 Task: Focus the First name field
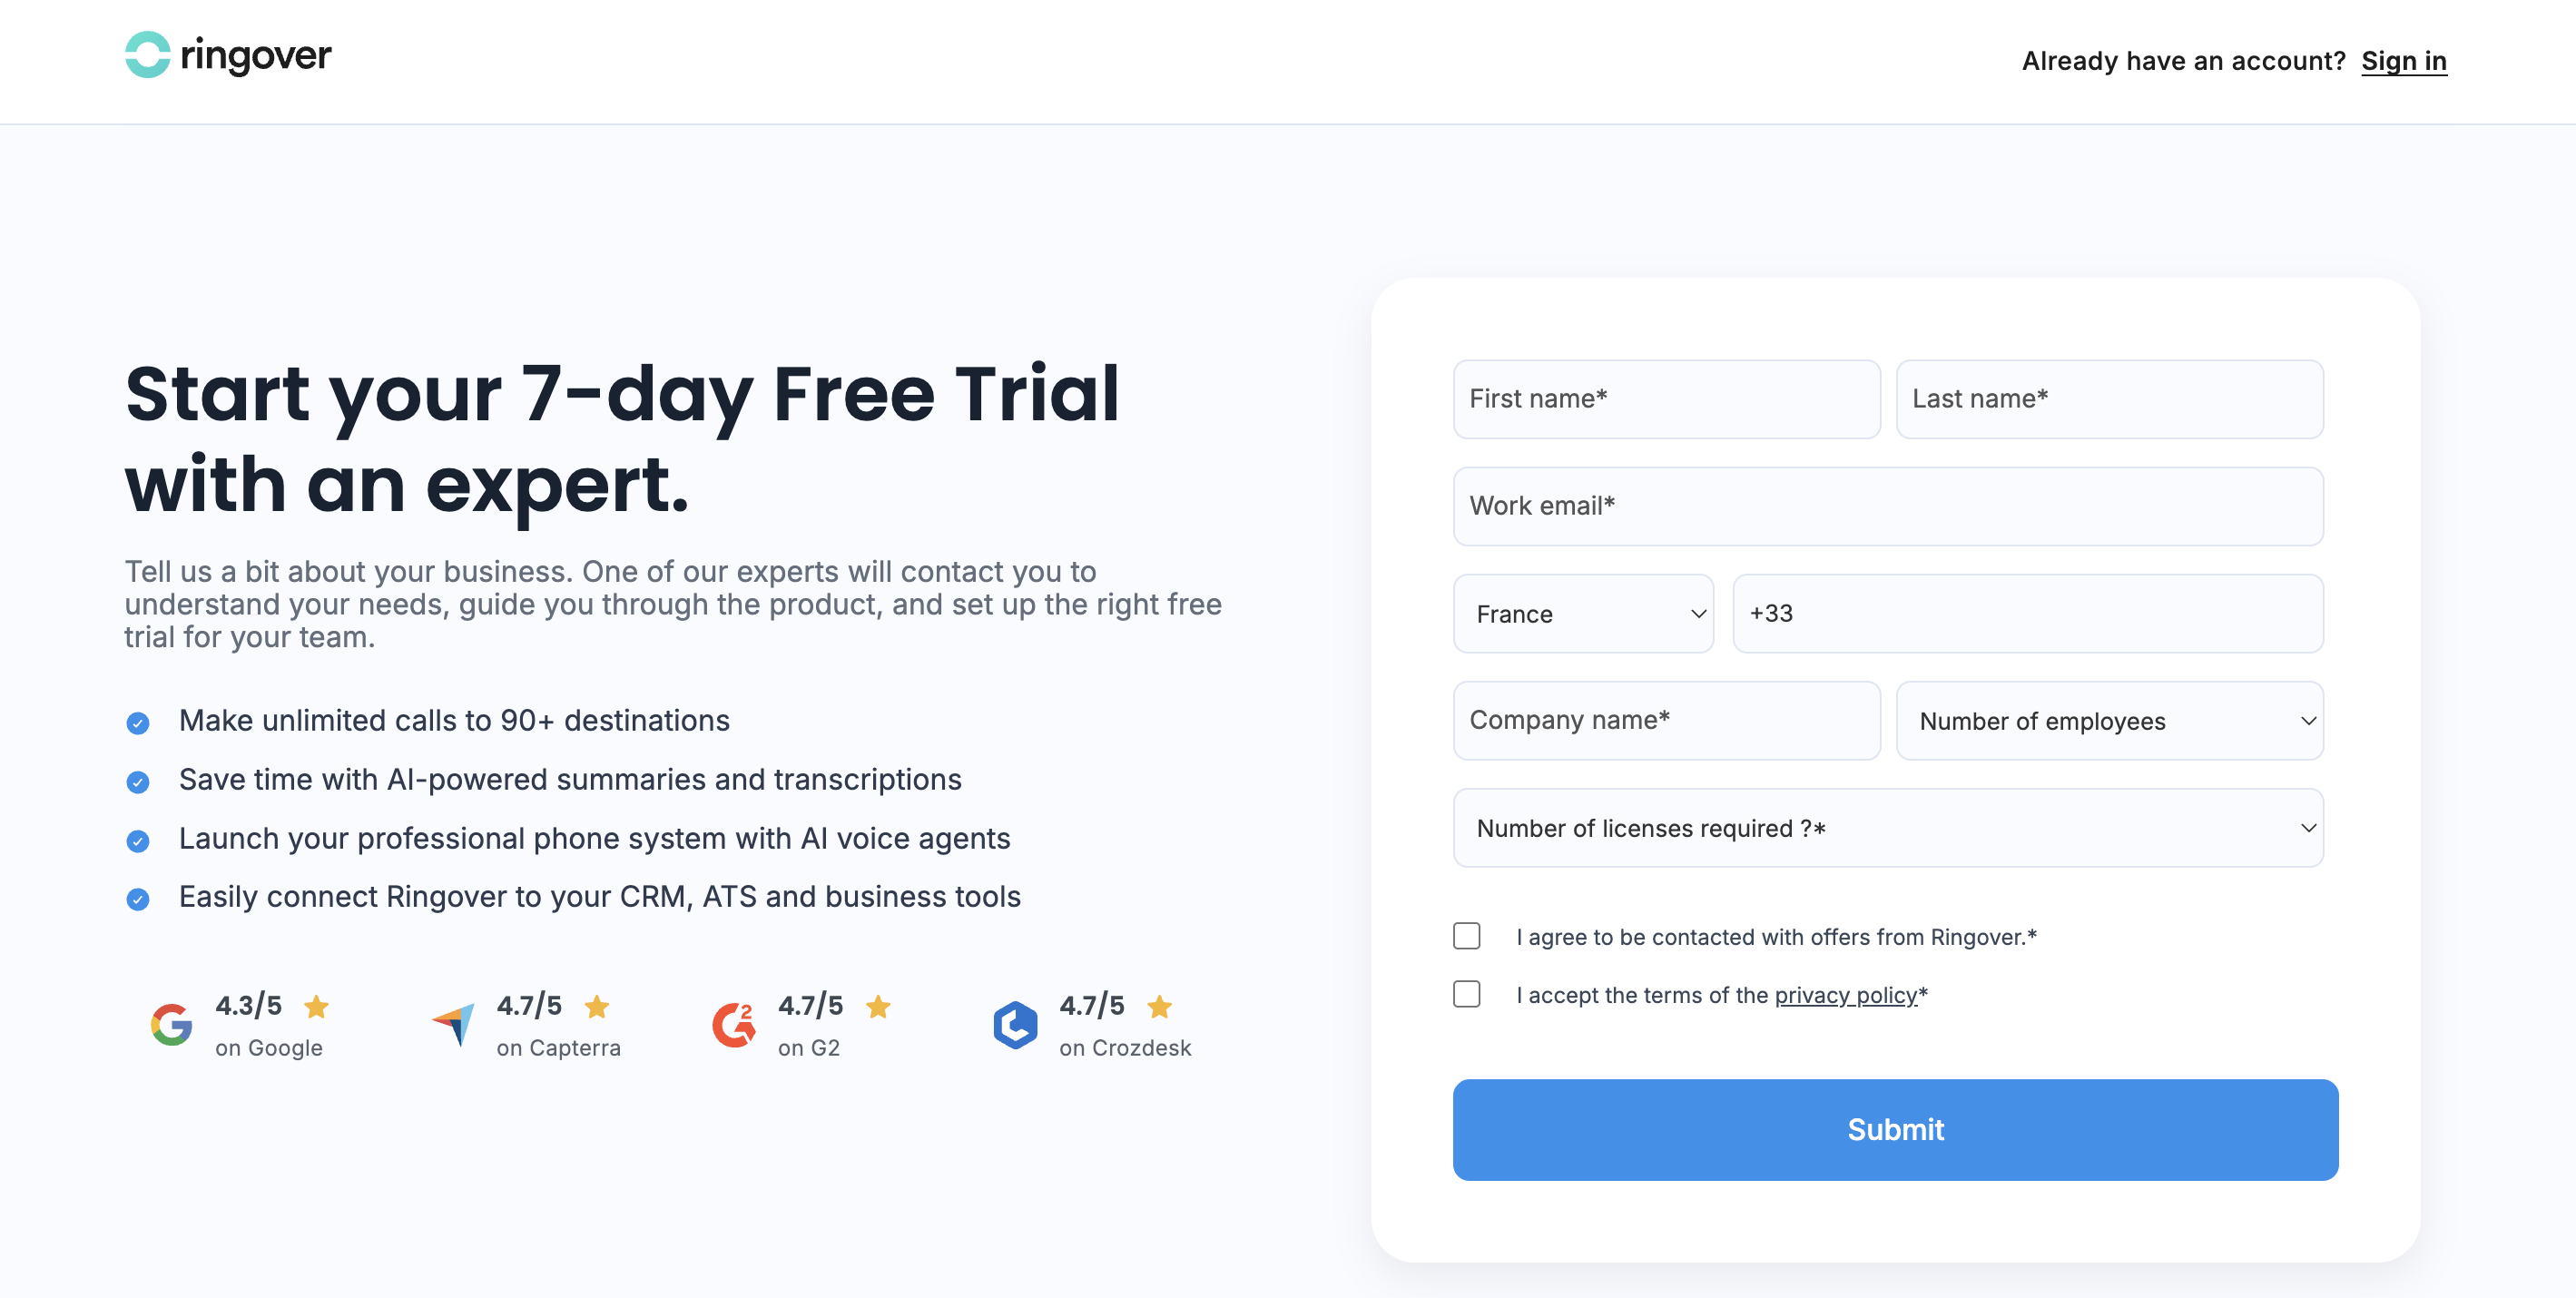(1666, 399)
